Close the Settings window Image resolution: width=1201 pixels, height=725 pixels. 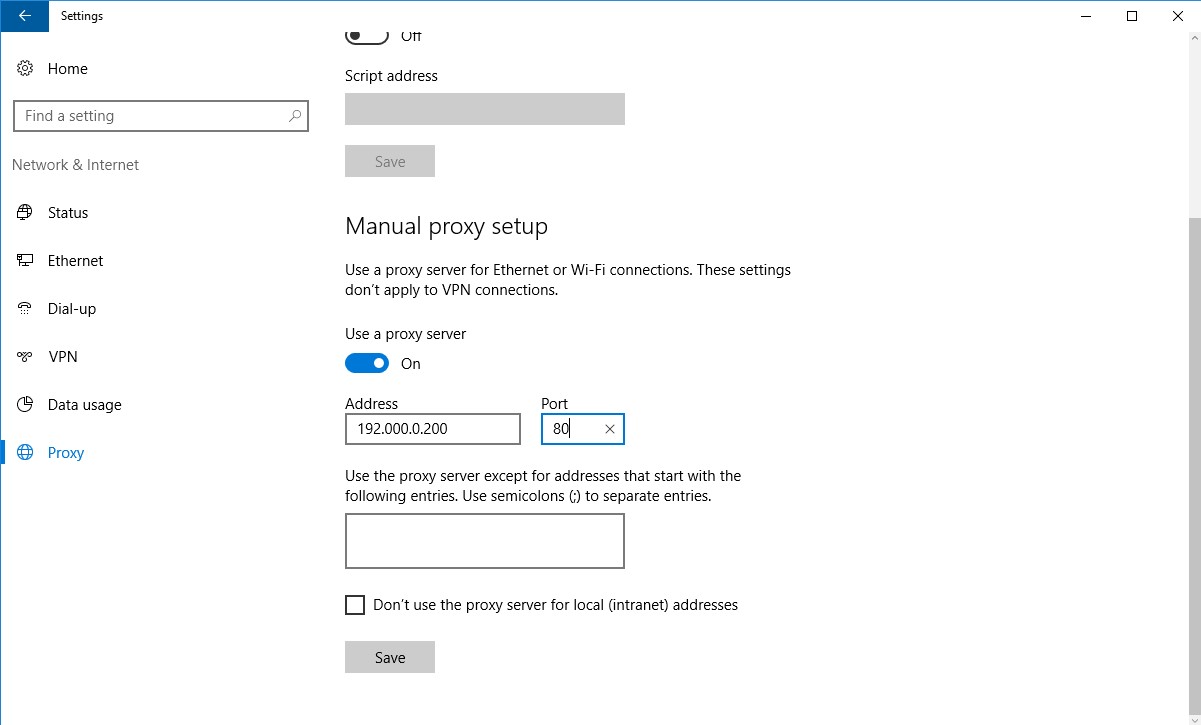click(1178, 16)
